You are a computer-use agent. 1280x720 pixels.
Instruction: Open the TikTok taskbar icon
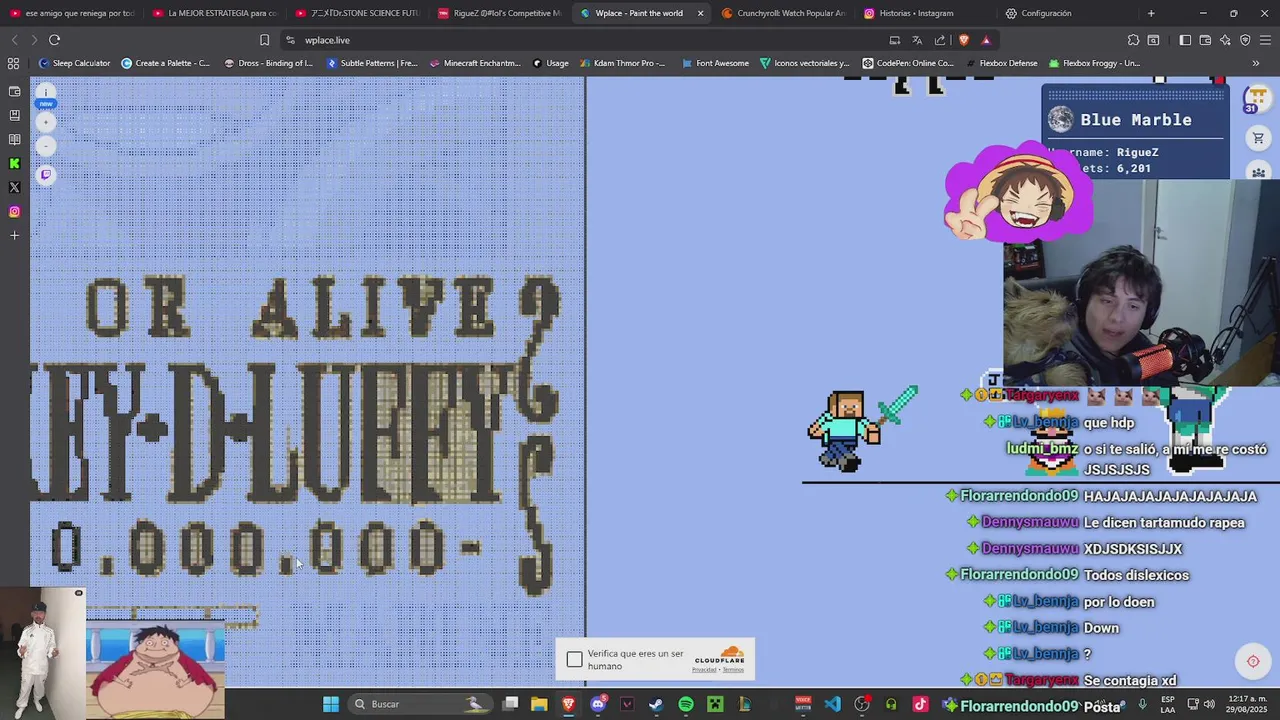(920, 704)
